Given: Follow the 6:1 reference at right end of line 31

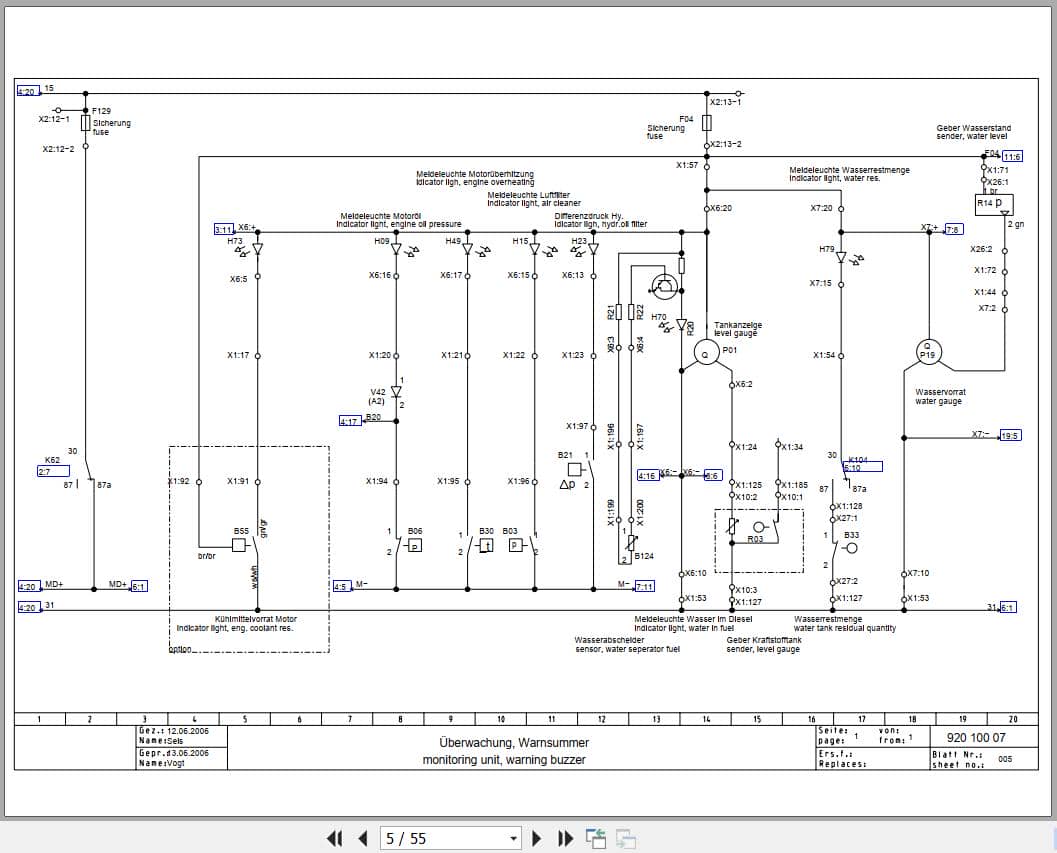Looking at the screenshot, I should (1008, 608).
